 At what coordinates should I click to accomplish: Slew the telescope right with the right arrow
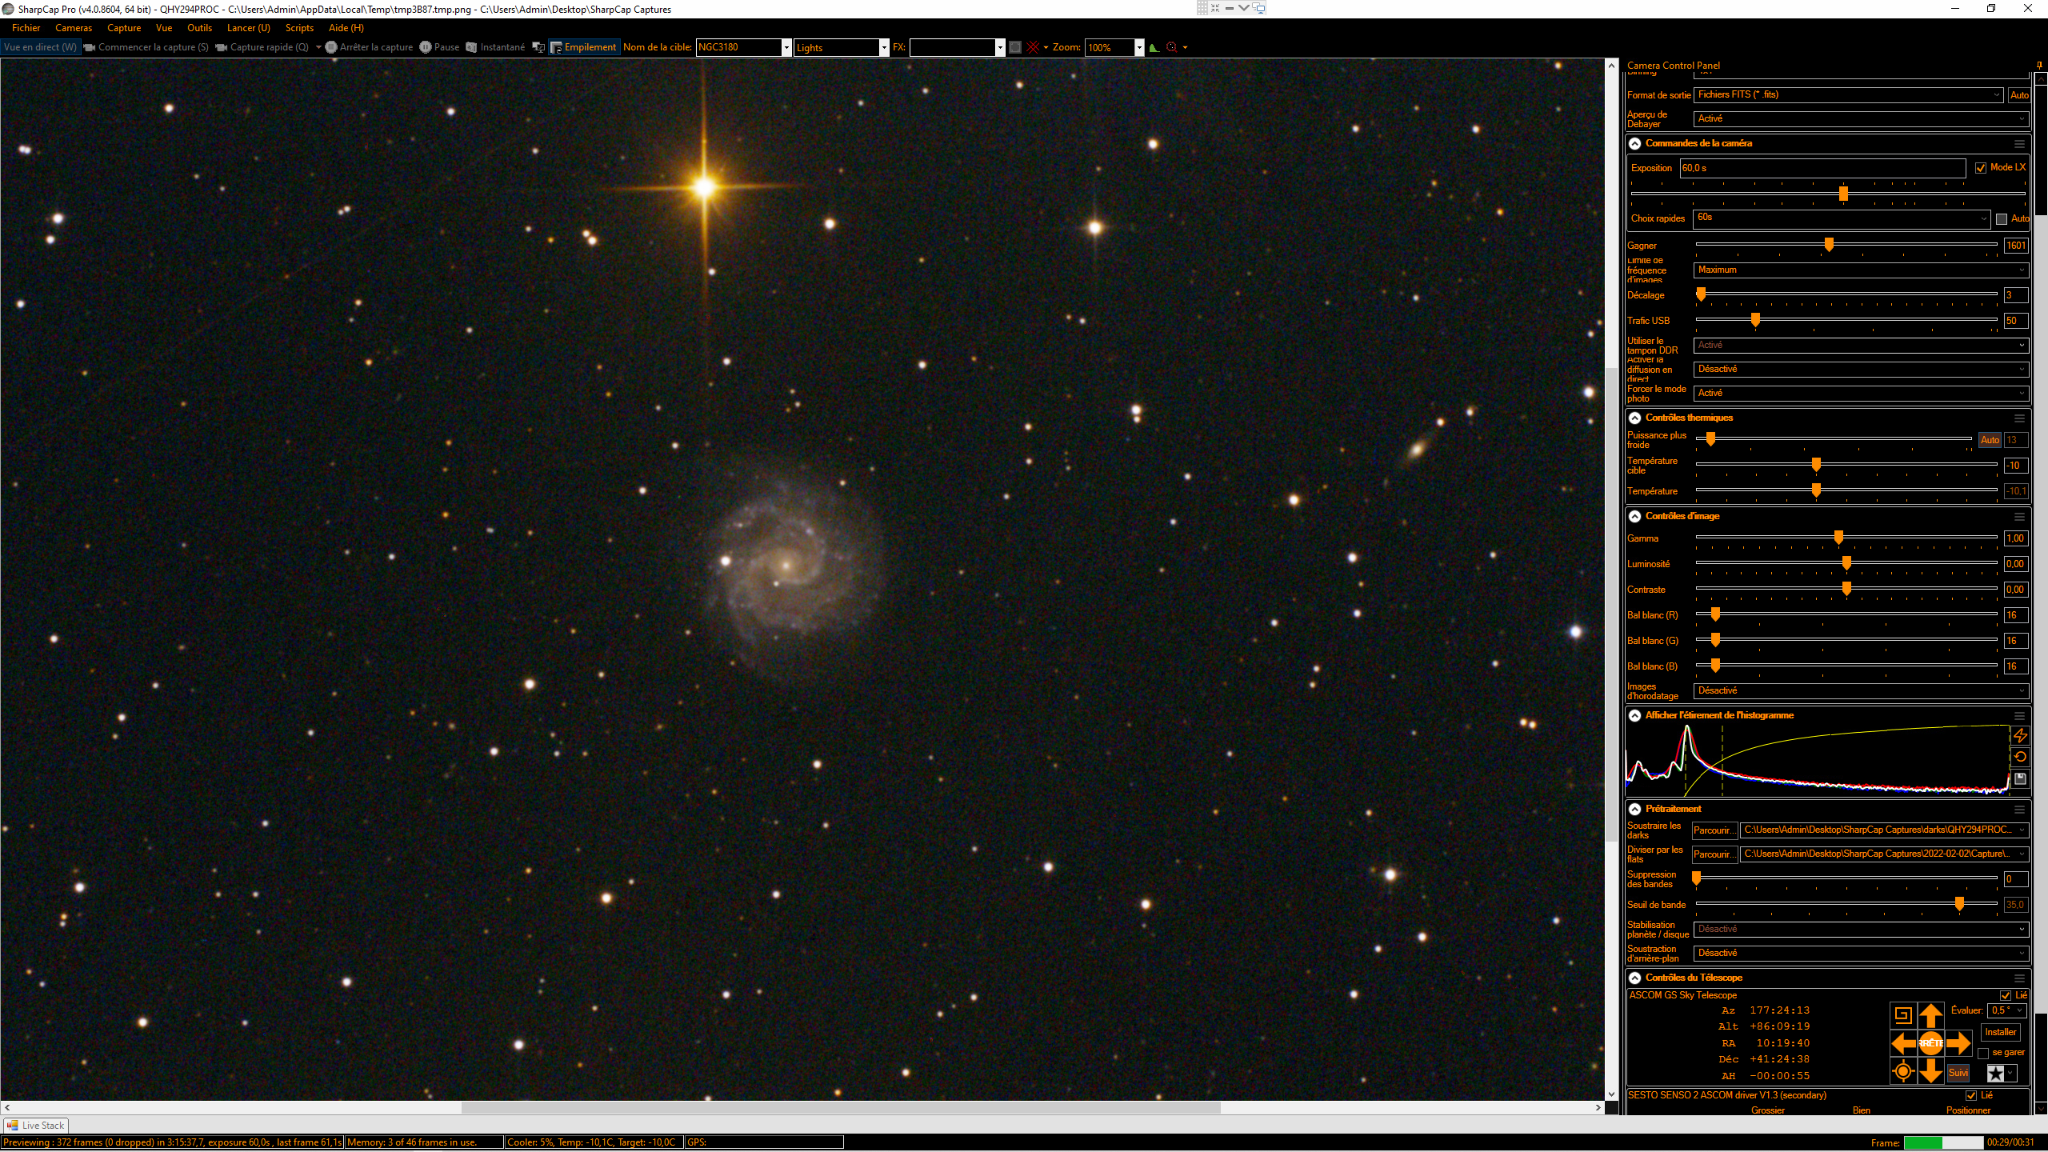[x=1959, y=1044]
